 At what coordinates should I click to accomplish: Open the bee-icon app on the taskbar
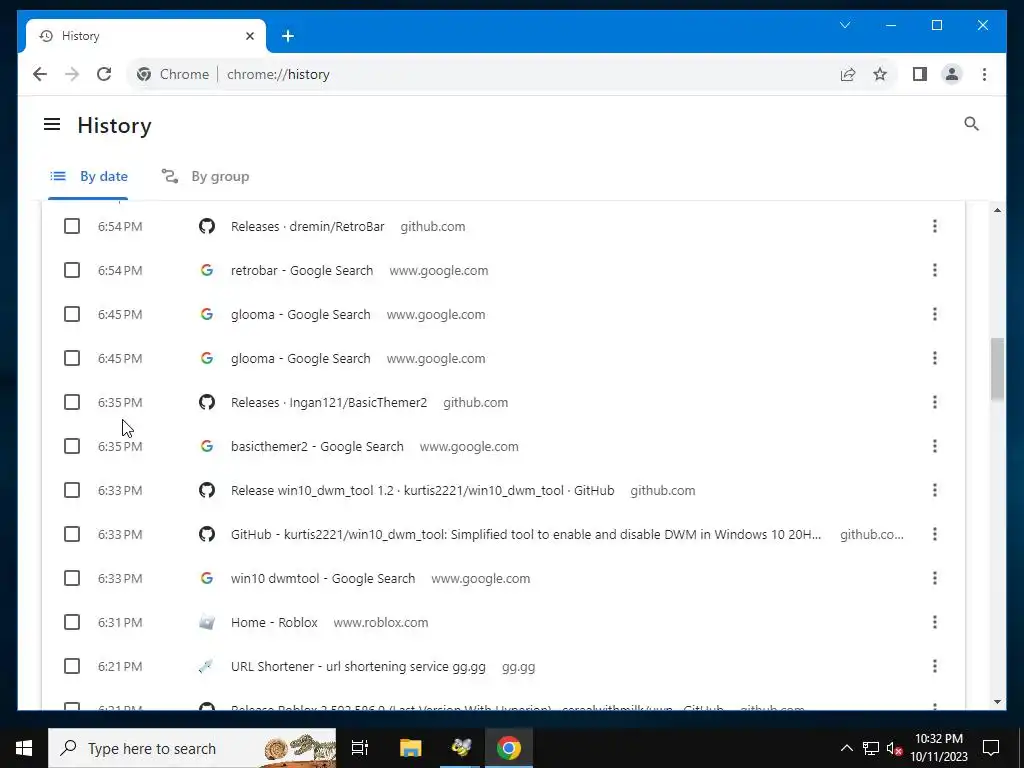point(460,748)
